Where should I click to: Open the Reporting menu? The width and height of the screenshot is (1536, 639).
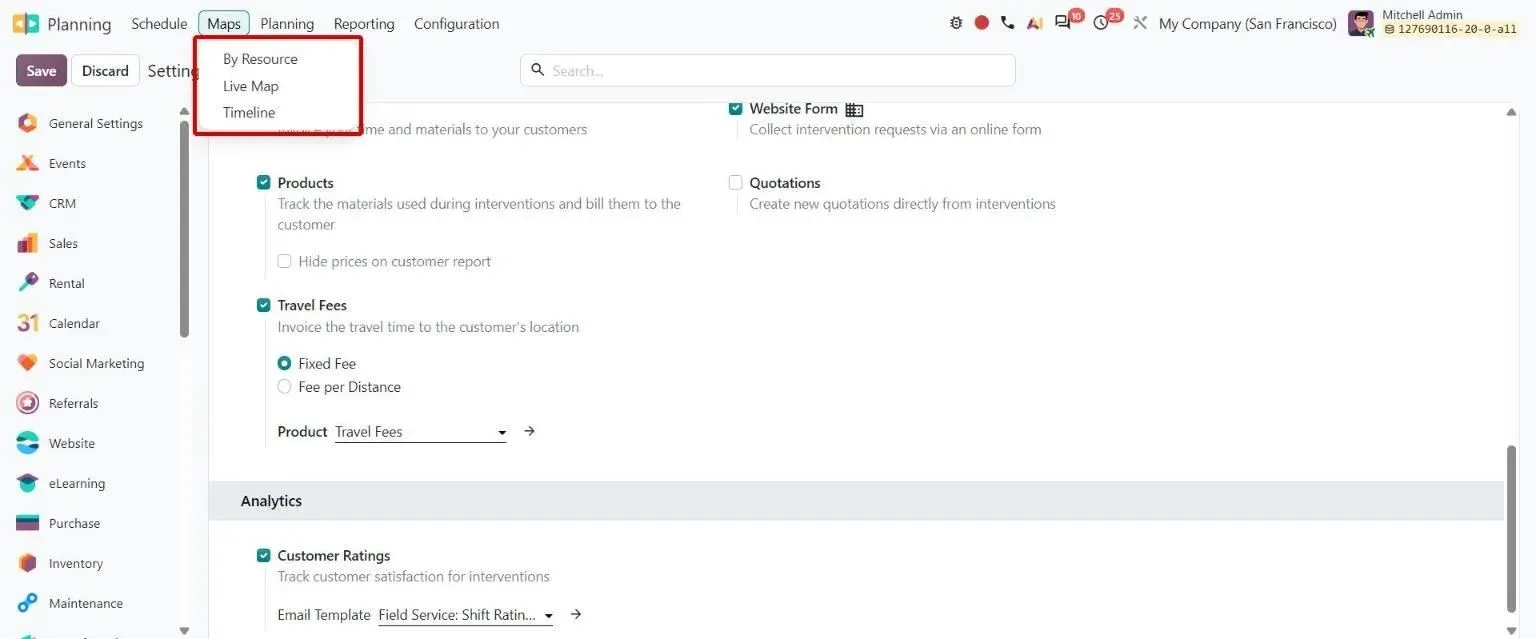(x=364, y=23)
